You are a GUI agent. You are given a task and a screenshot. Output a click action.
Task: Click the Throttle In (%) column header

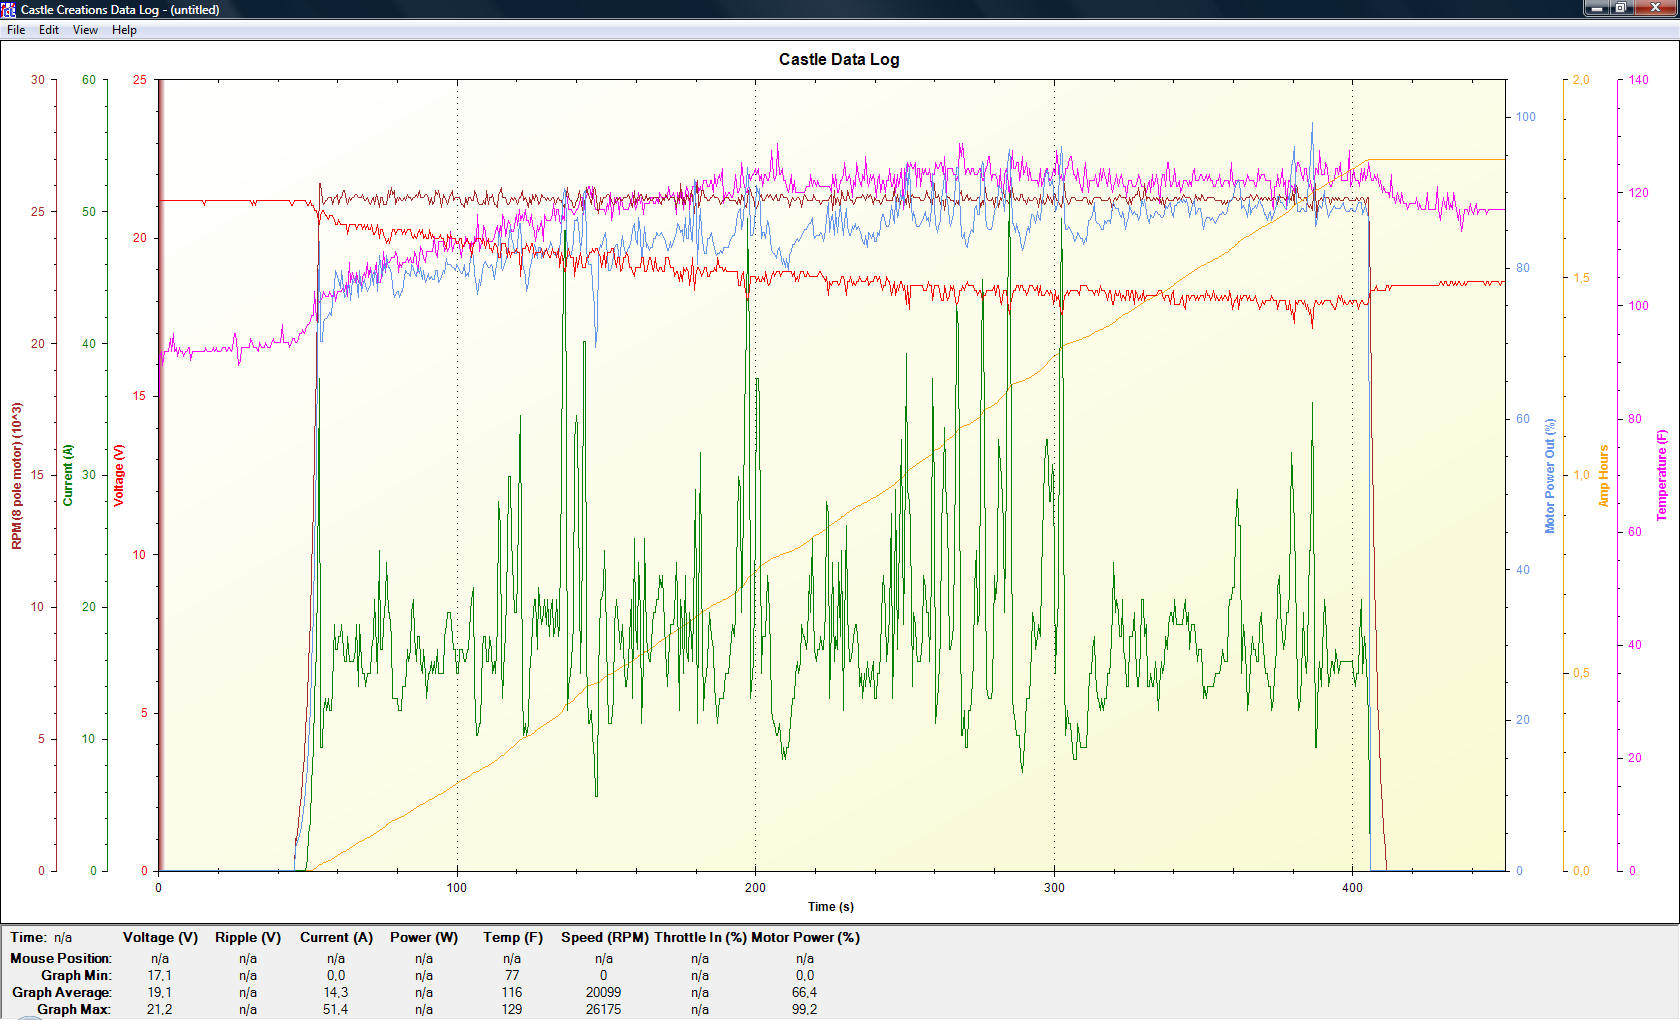point(700,938)
